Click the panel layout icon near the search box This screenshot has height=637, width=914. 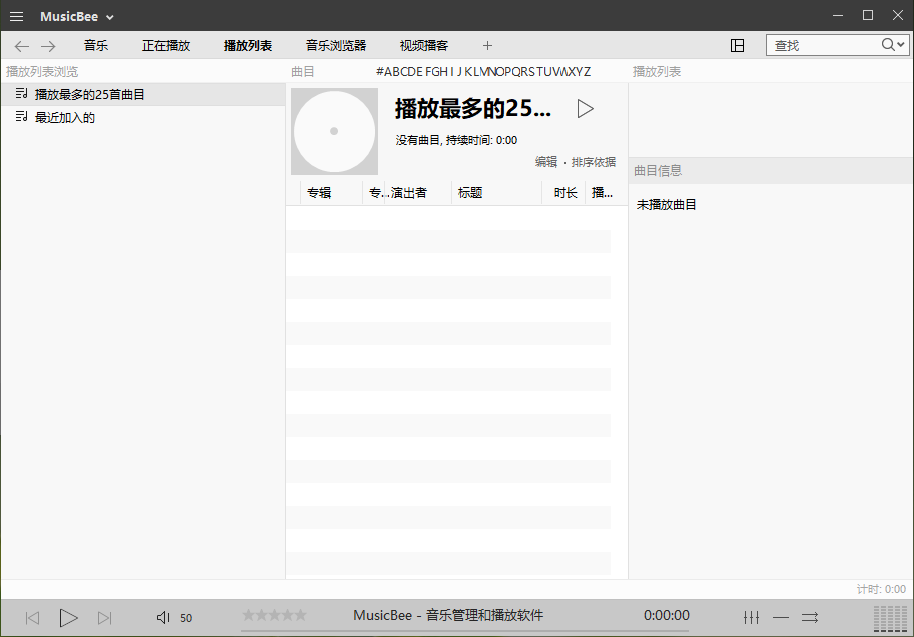coord(738,45)
